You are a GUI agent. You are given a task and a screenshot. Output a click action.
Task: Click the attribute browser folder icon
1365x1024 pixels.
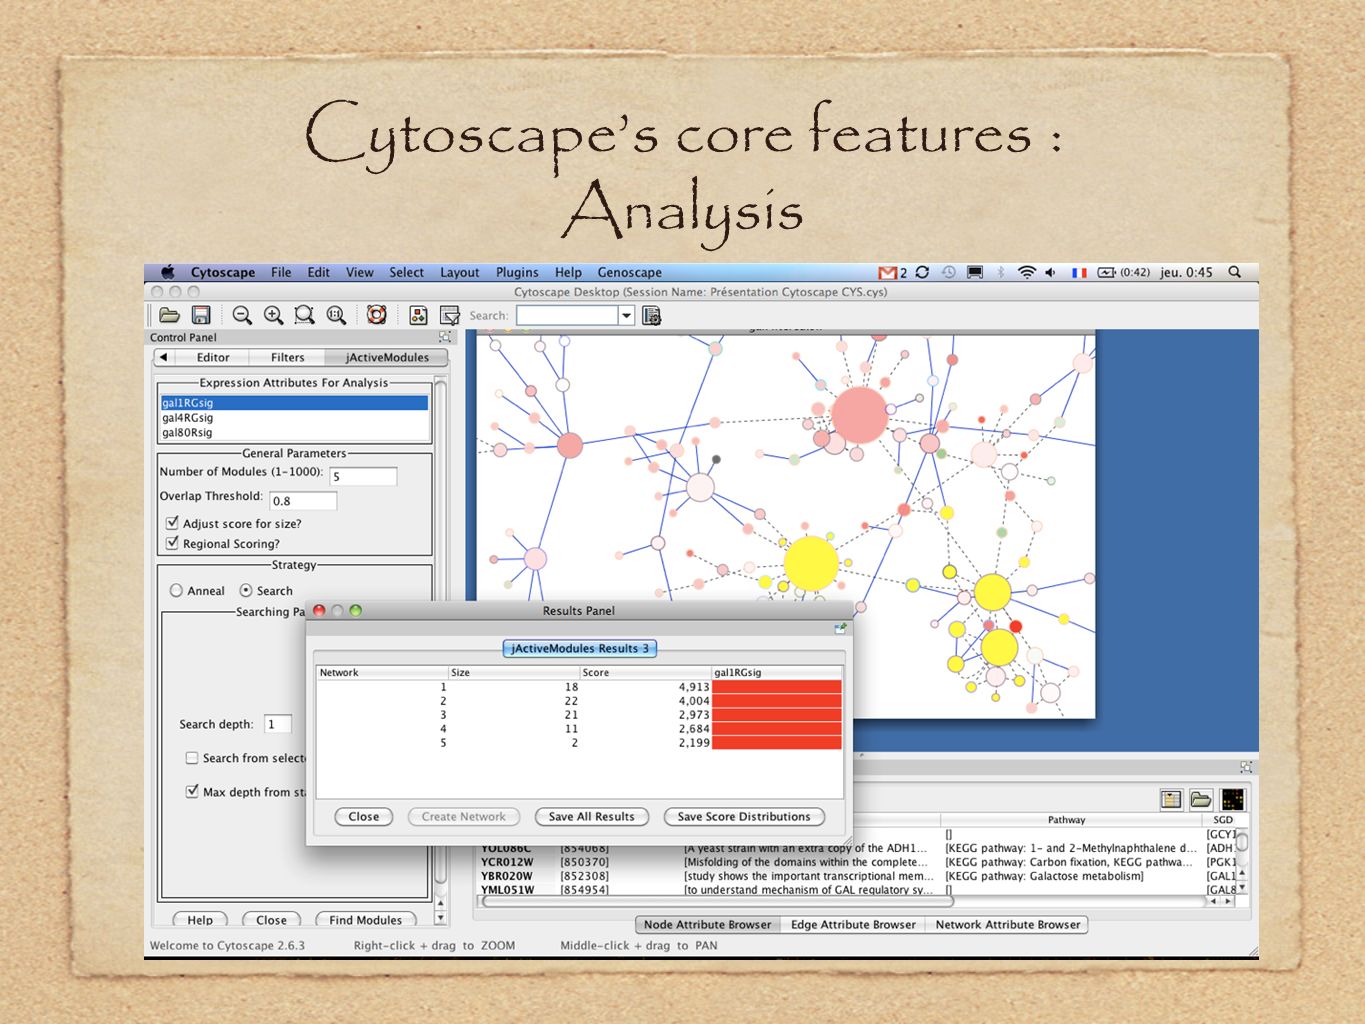(x=1201, y=799)
